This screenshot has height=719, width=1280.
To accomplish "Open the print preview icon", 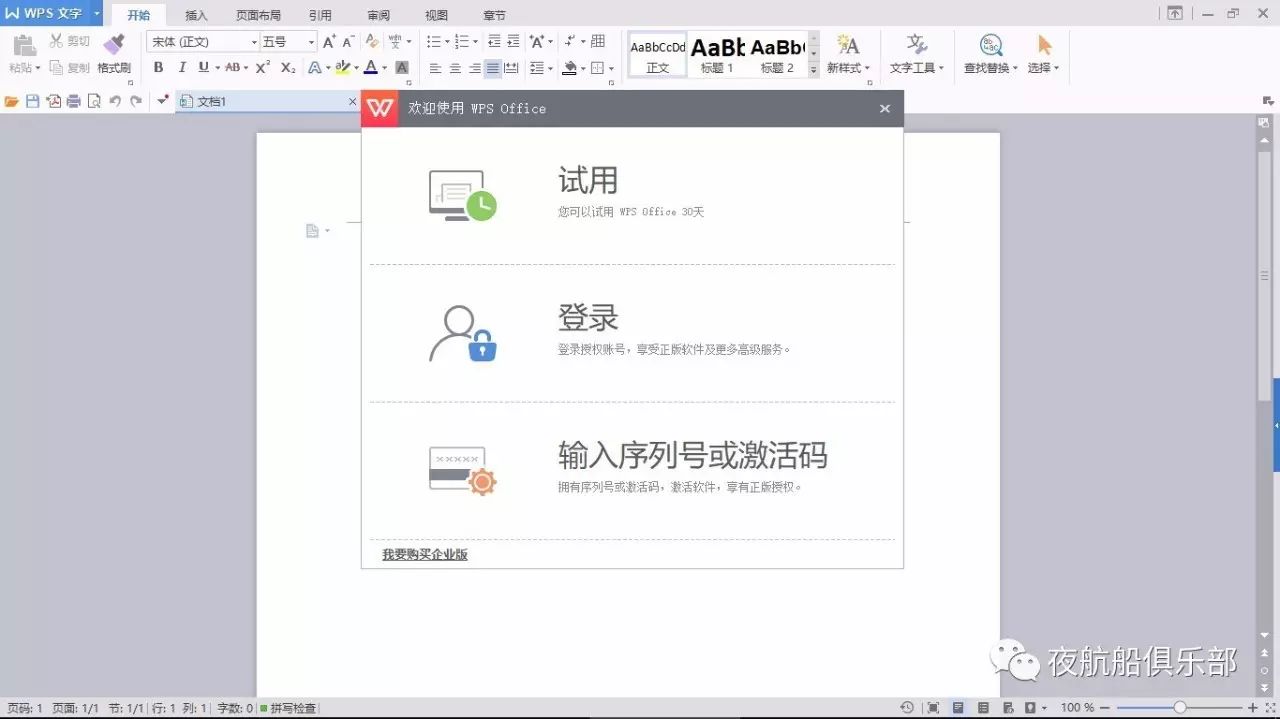I will pyautogui.click(x=93, y=100).
